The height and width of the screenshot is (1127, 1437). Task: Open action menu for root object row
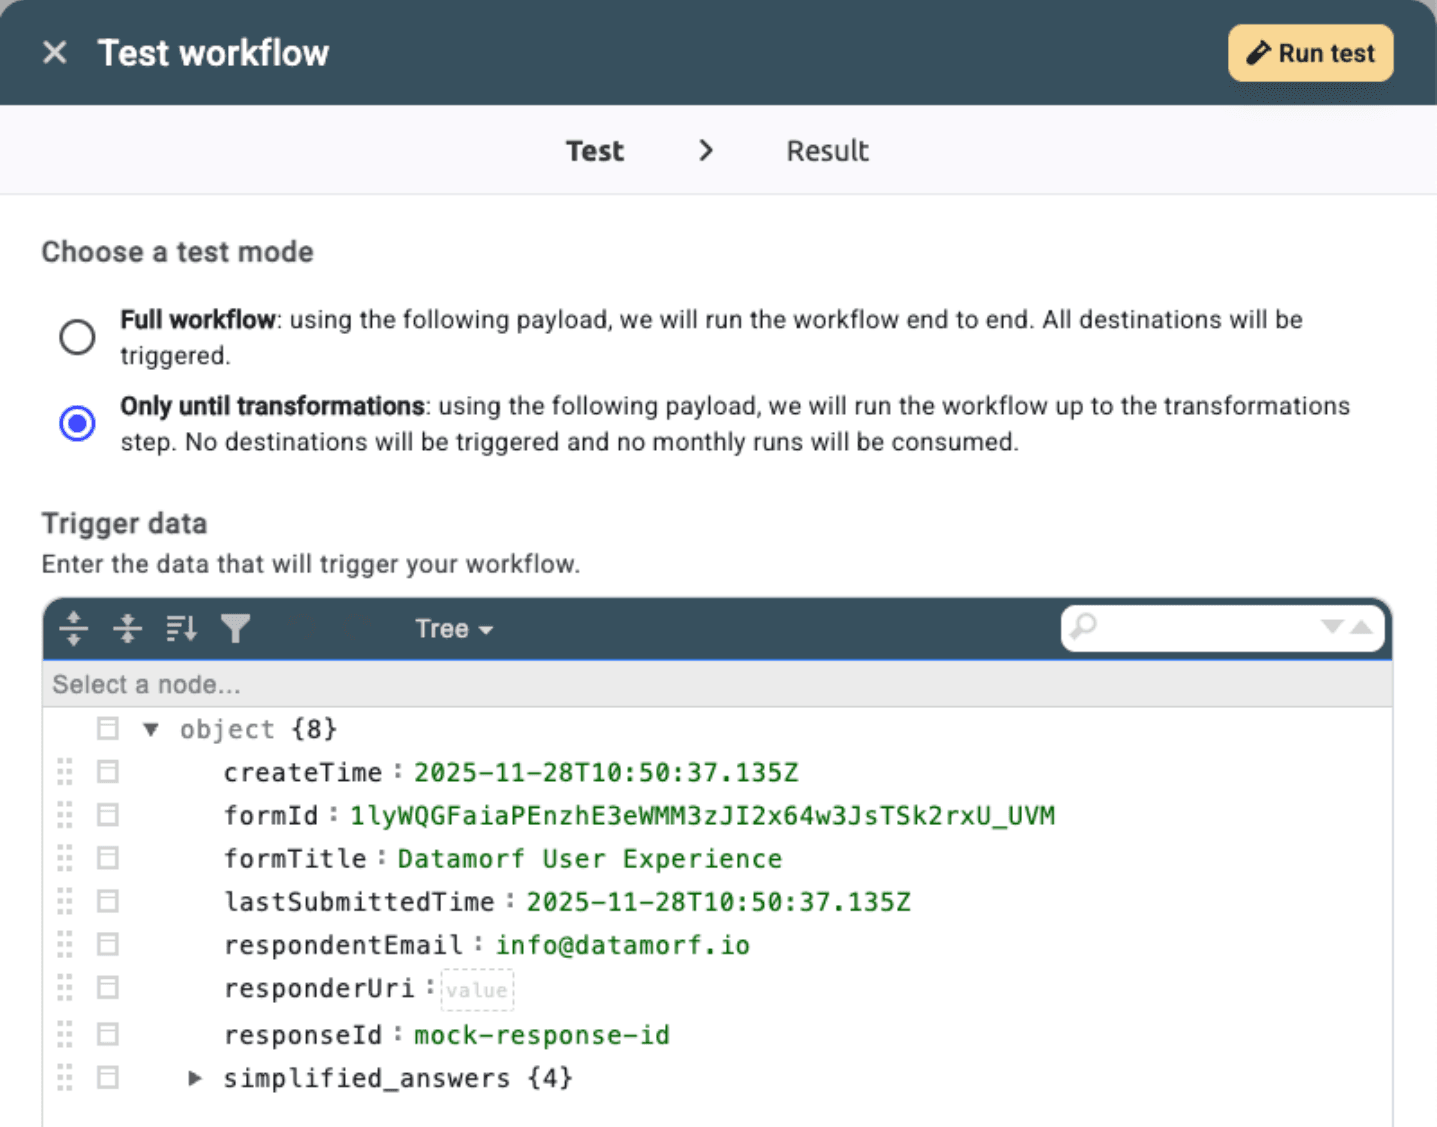[107, 729]
